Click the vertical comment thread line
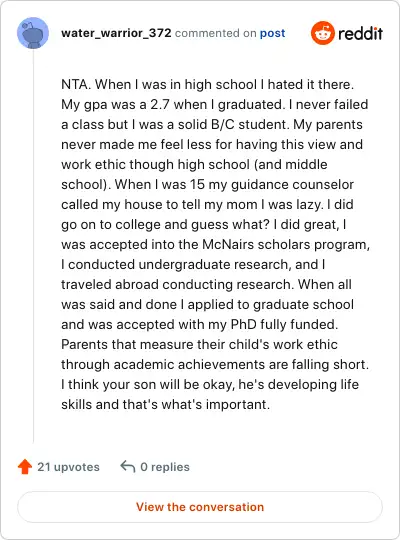 click(x=33, y=246)
